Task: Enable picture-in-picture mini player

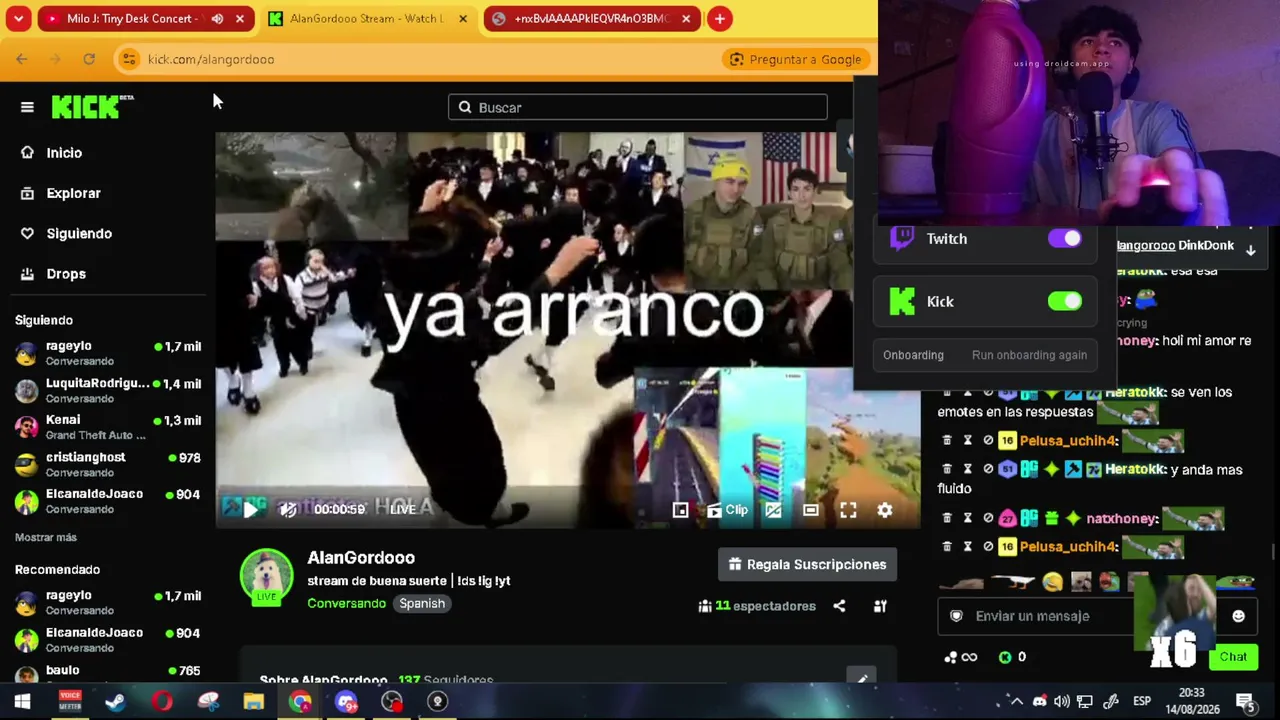Action: [680, 510]
